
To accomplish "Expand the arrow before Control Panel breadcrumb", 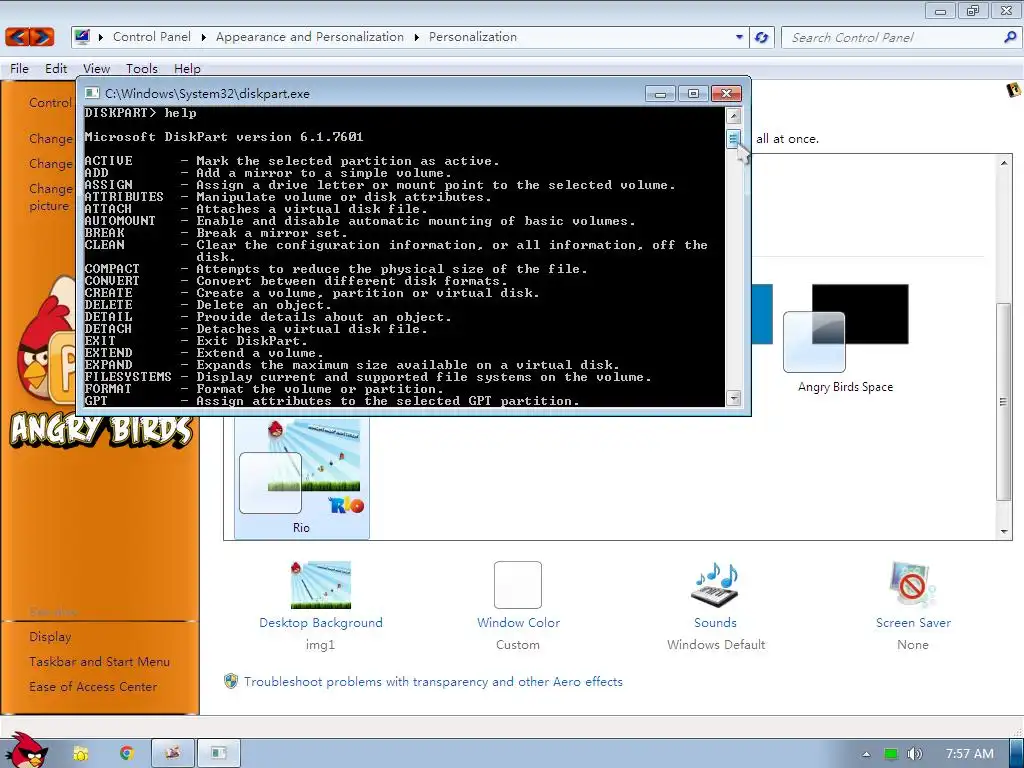I will pyautogui.click(x=101, y=37).
